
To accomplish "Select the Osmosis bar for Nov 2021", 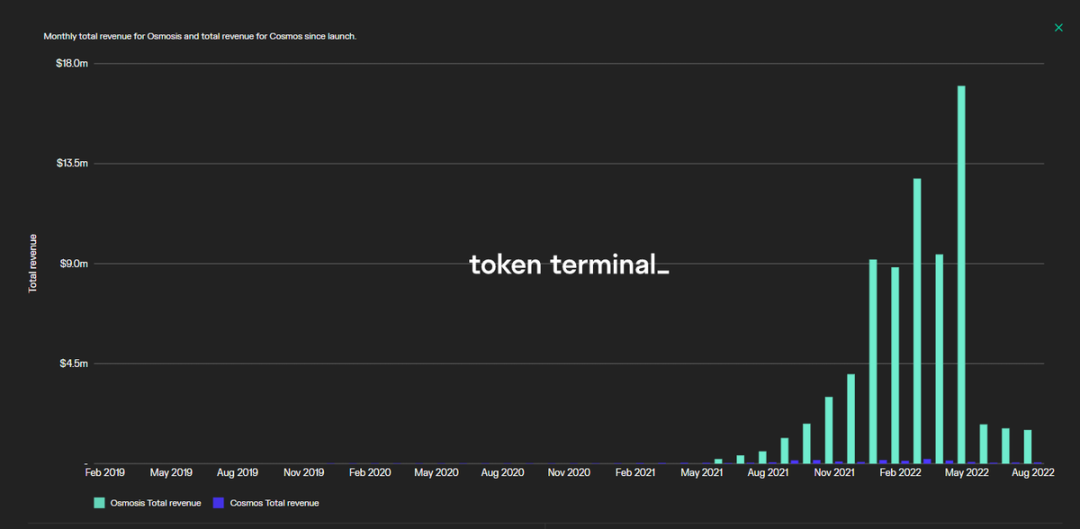I will tap(829, 430).
